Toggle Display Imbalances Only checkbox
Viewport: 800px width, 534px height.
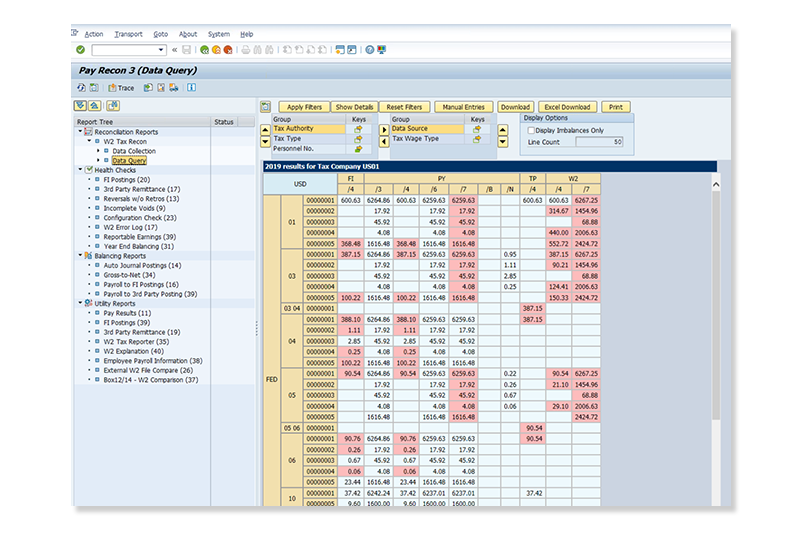(x=531, y=131)
